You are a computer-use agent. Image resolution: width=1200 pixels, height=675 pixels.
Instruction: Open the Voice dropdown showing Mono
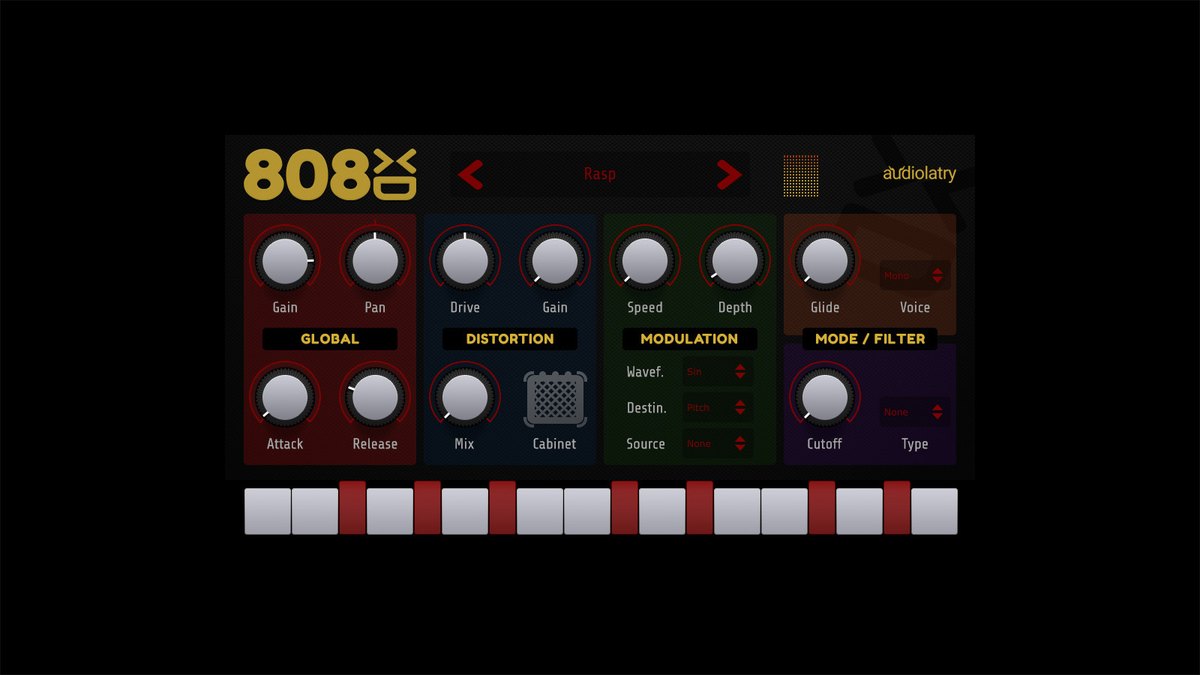(915, 275)
